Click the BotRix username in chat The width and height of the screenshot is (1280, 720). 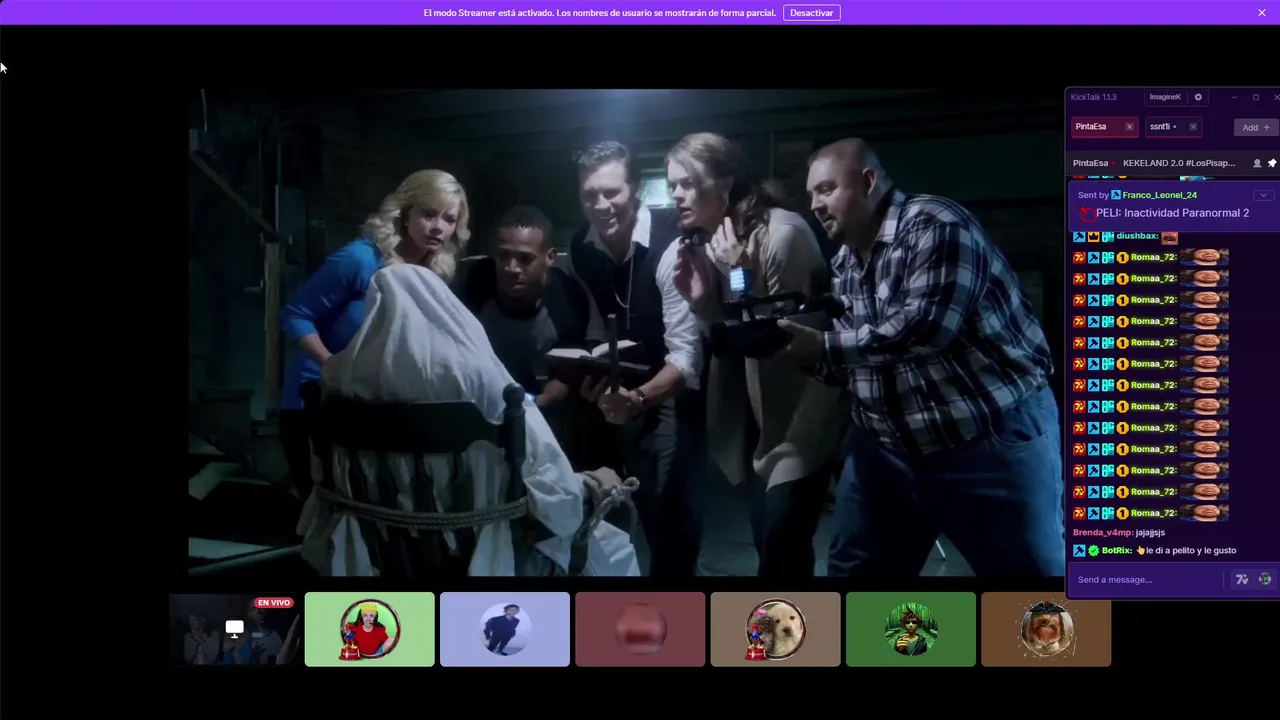point(1117,551)
